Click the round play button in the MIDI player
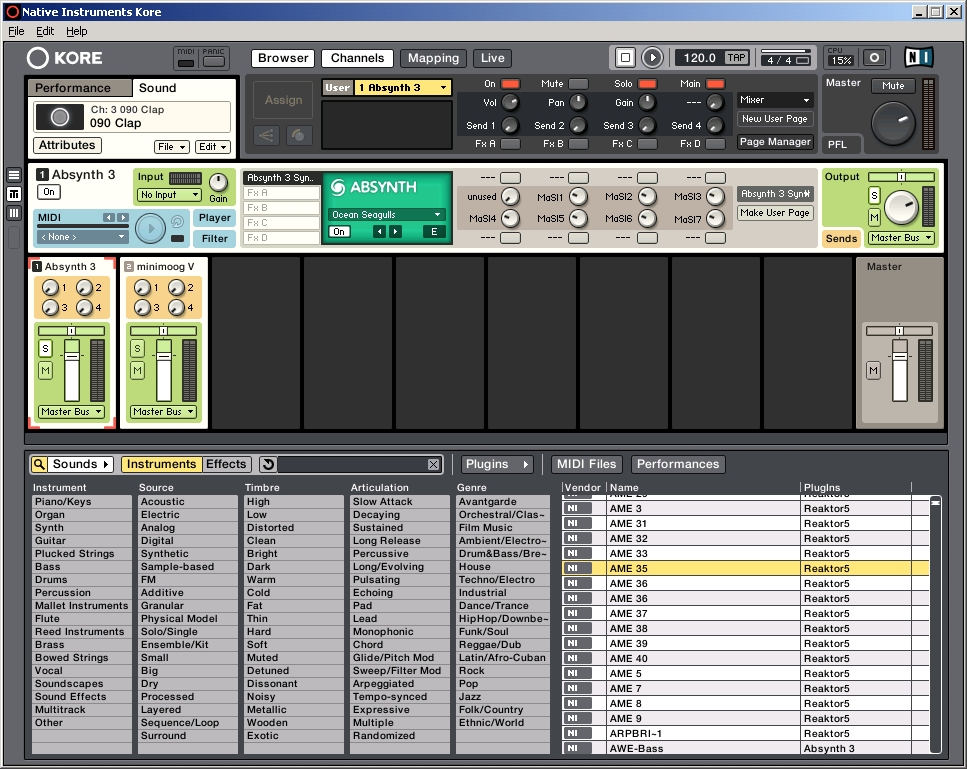967x769 pixels. pos(150,229)
